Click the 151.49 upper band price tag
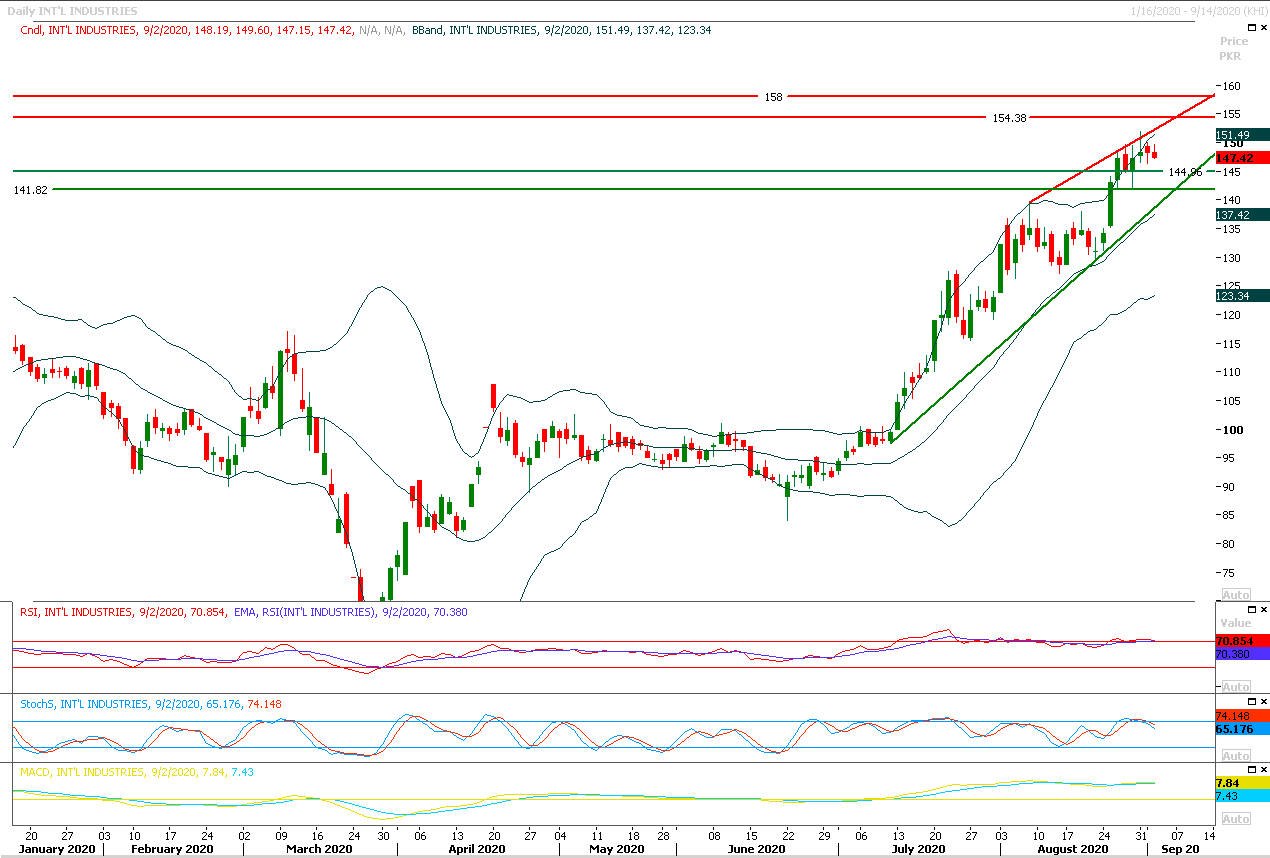The image size is (1270, 858). pos(1241,135)
